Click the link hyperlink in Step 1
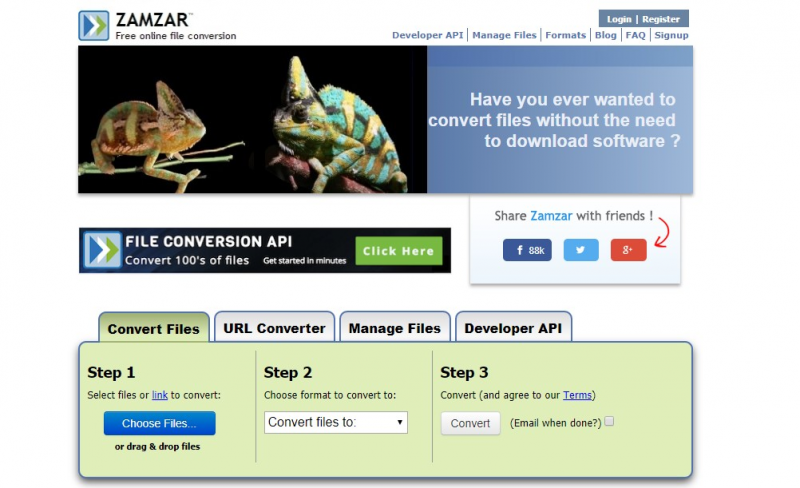800x488 pixels. point(160,395)
